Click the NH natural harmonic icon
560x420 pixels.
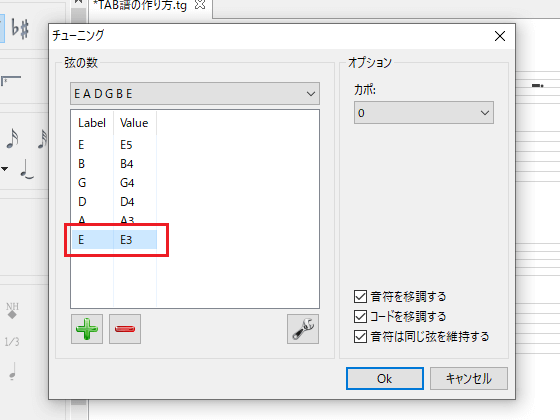pyautogui.click(x=12, y=310)
